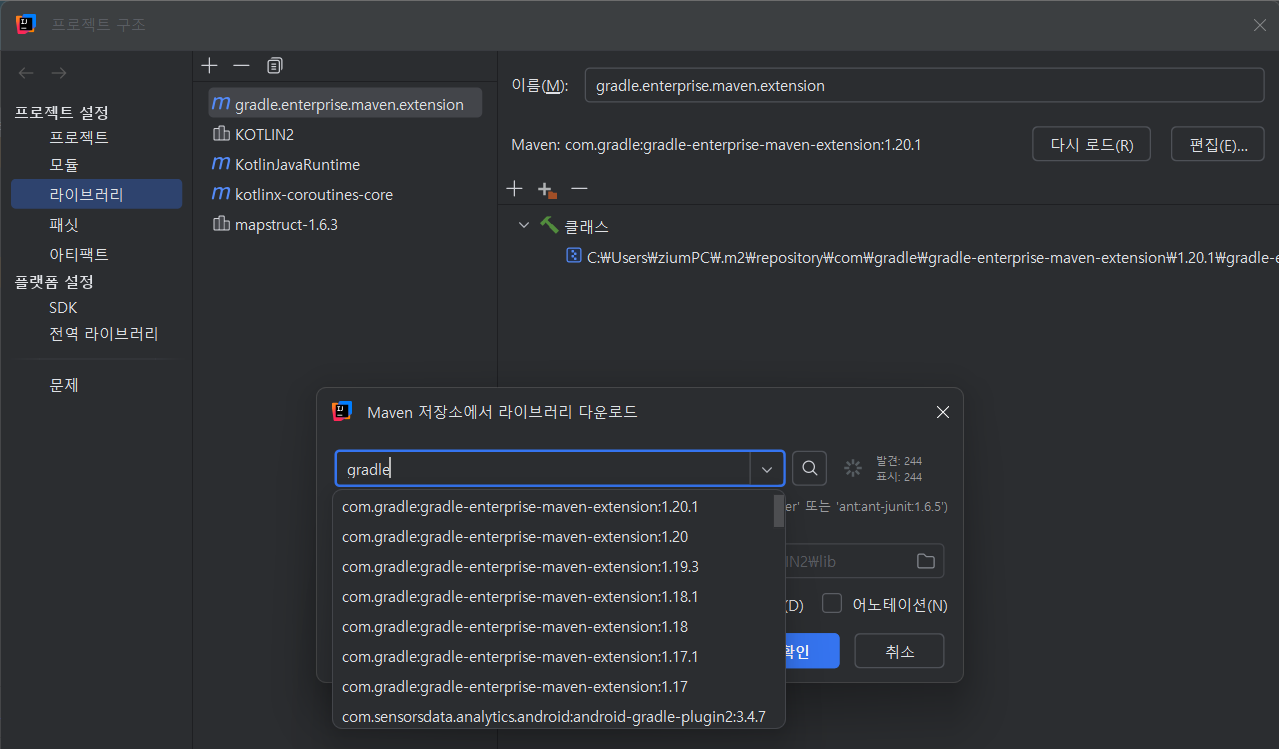Viewport: 1279px width, 749px height.
Task: Choose gradle-enterprise-maven-extension:1.19.3 suggestion
Action: click(x=553, y=566)
